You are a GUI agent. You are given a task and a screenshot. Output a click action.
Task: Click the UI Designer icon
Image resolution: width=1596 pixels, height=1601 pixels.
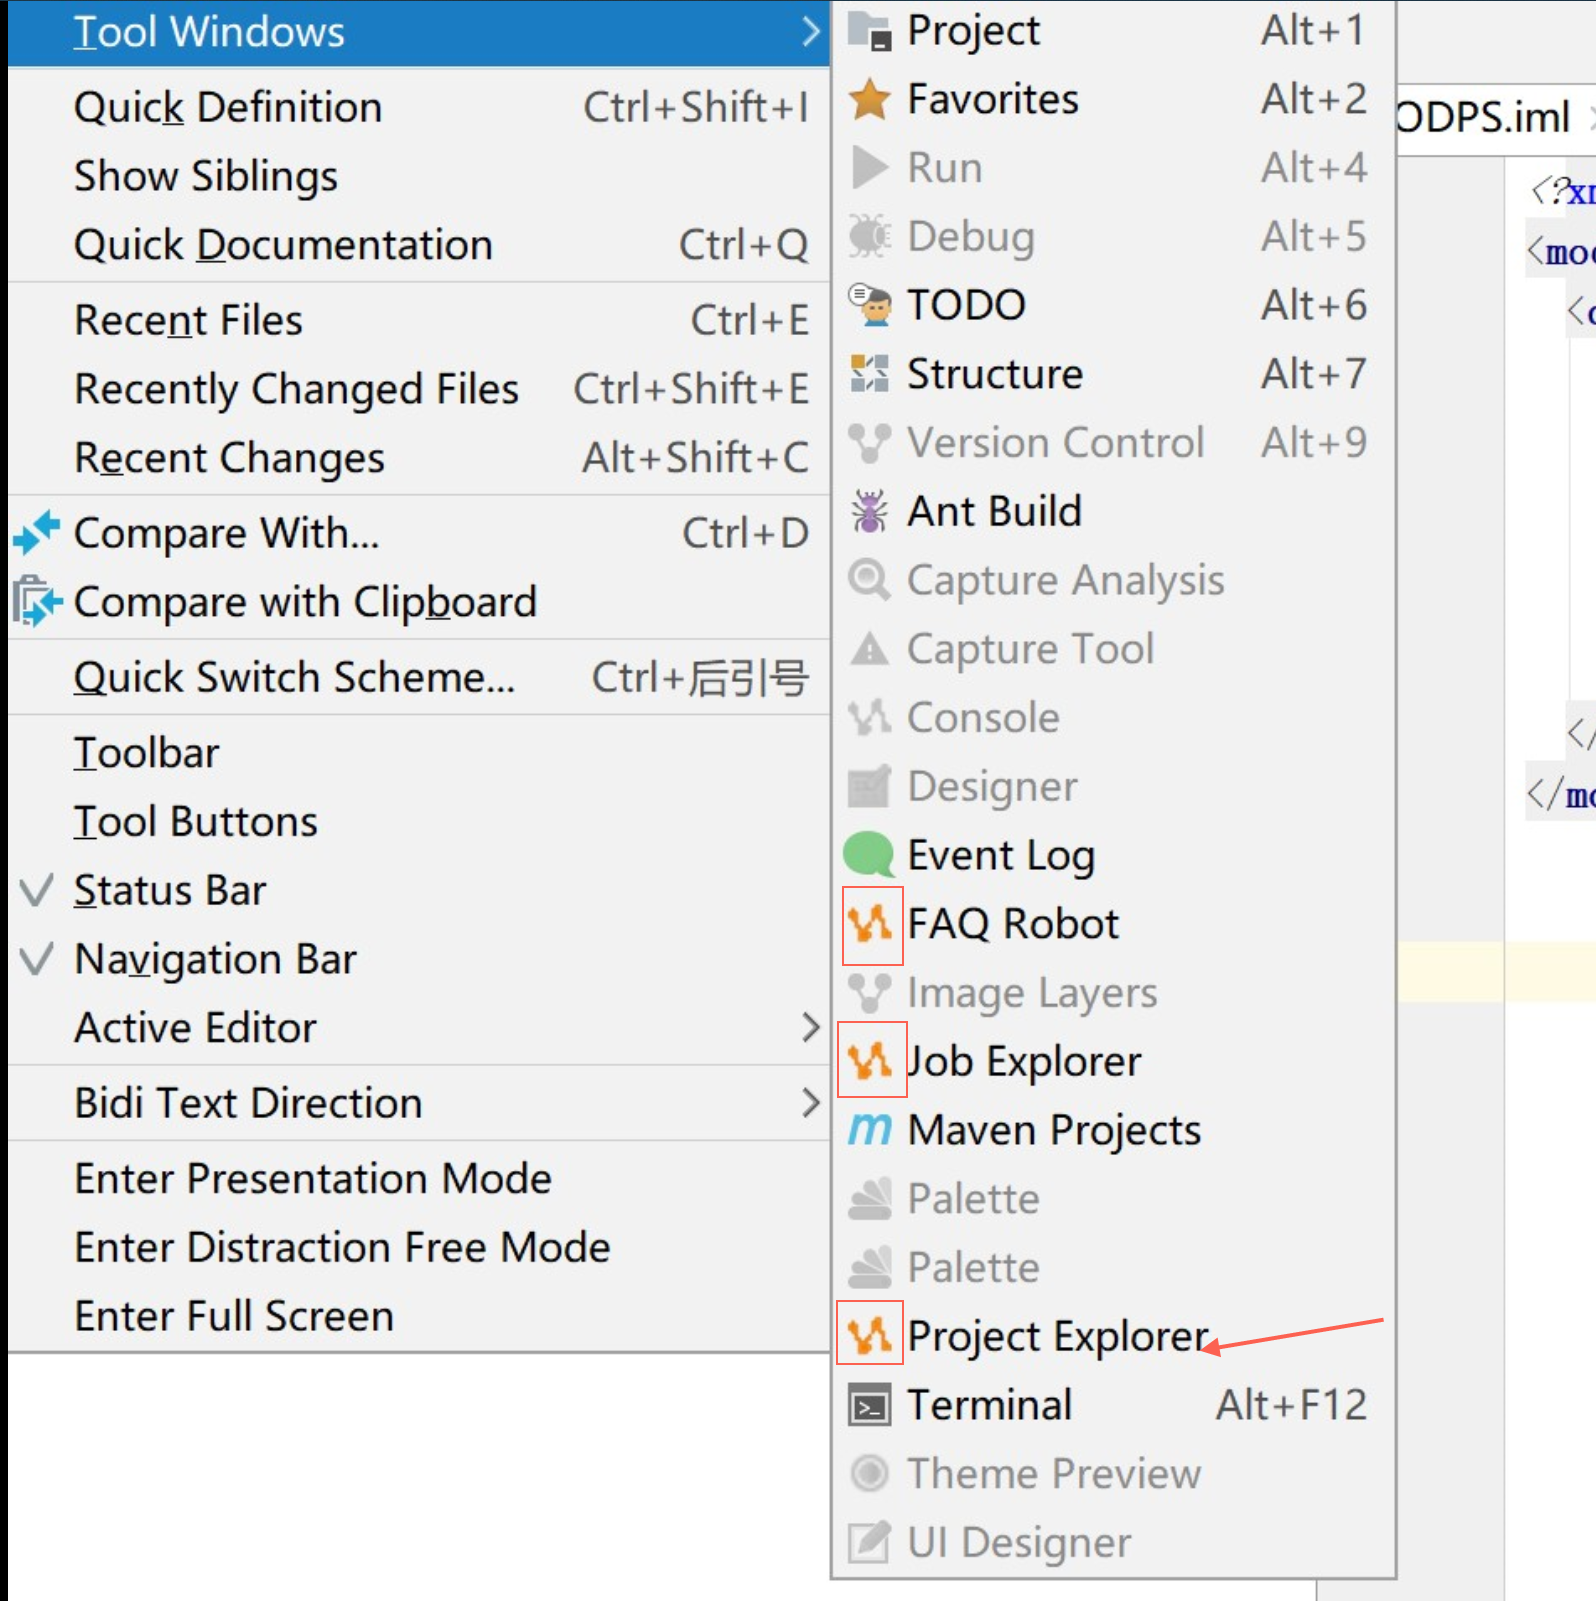click(869, 1542)
